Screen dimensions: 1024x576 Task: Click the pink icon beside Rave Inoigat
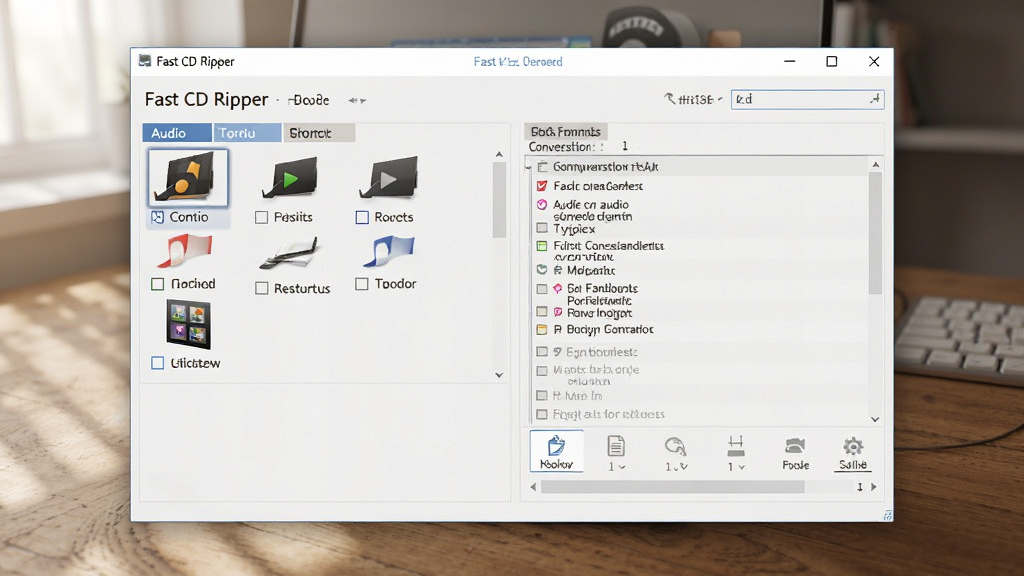[x=558, y=312]
